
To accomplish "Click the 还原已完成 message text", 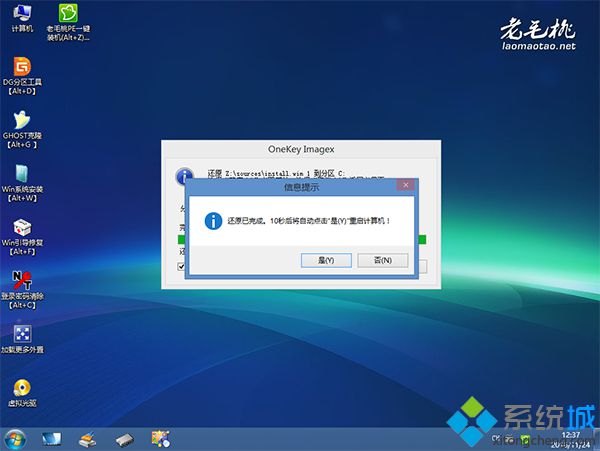I will (x=308, y=221).
